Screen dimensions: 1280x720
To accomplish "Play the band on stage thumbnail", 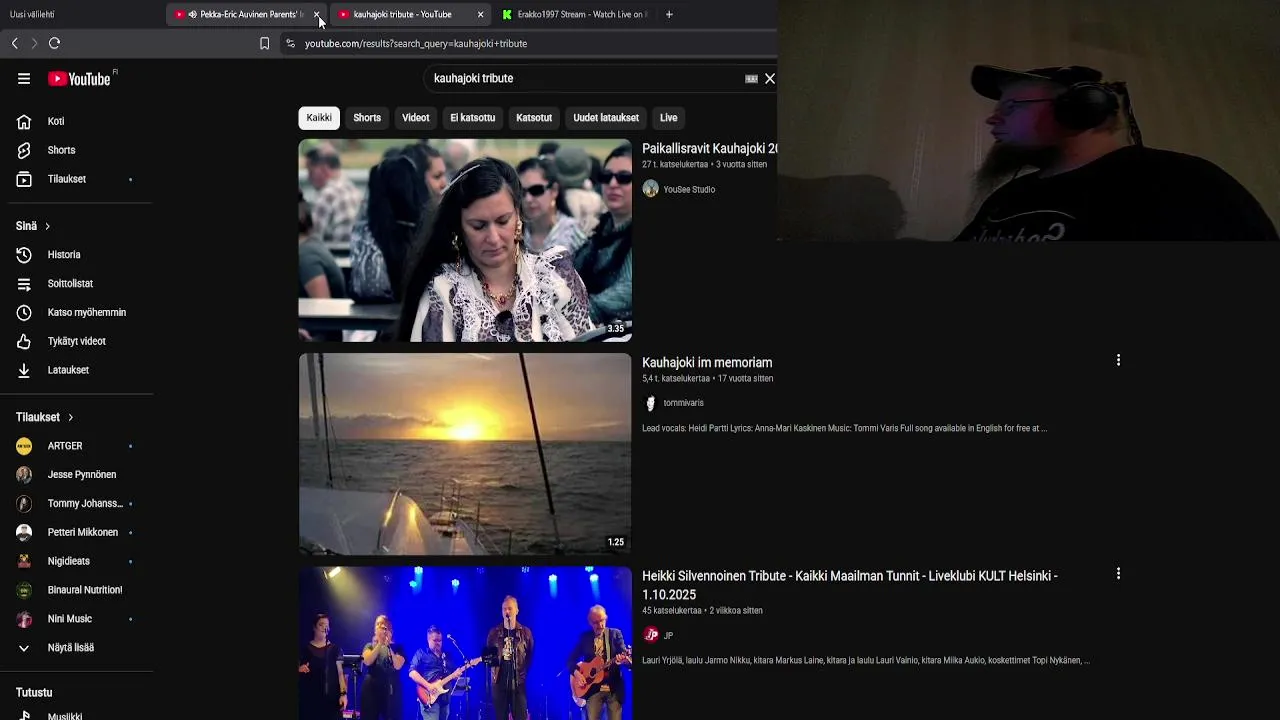I will (465, 643).
